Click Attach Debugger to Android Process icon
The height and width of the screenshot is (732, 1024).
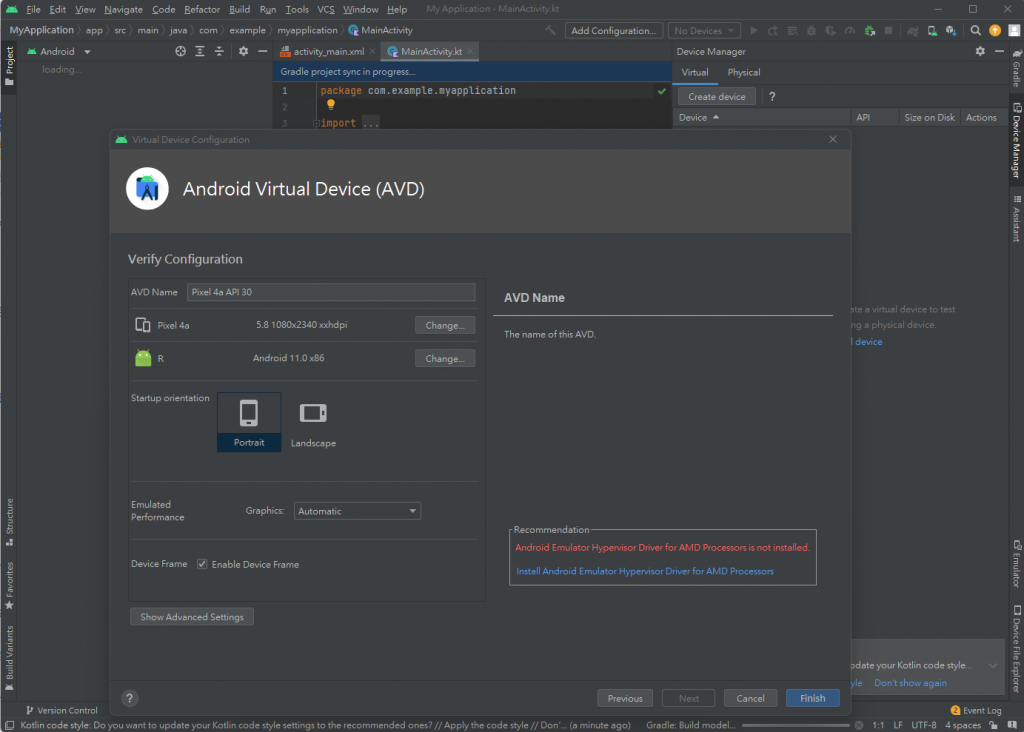(869, 31)
